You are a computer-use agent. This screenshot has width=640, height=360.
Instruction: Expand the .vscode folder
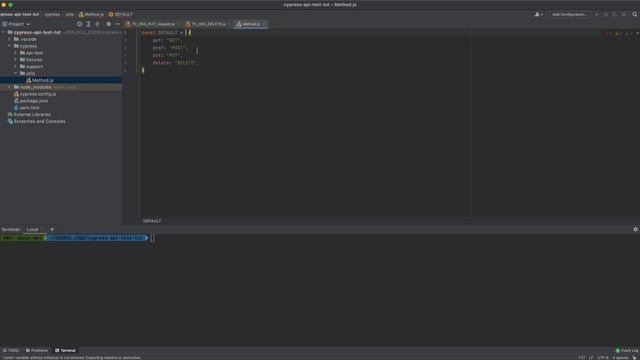[x=9, y=39]
